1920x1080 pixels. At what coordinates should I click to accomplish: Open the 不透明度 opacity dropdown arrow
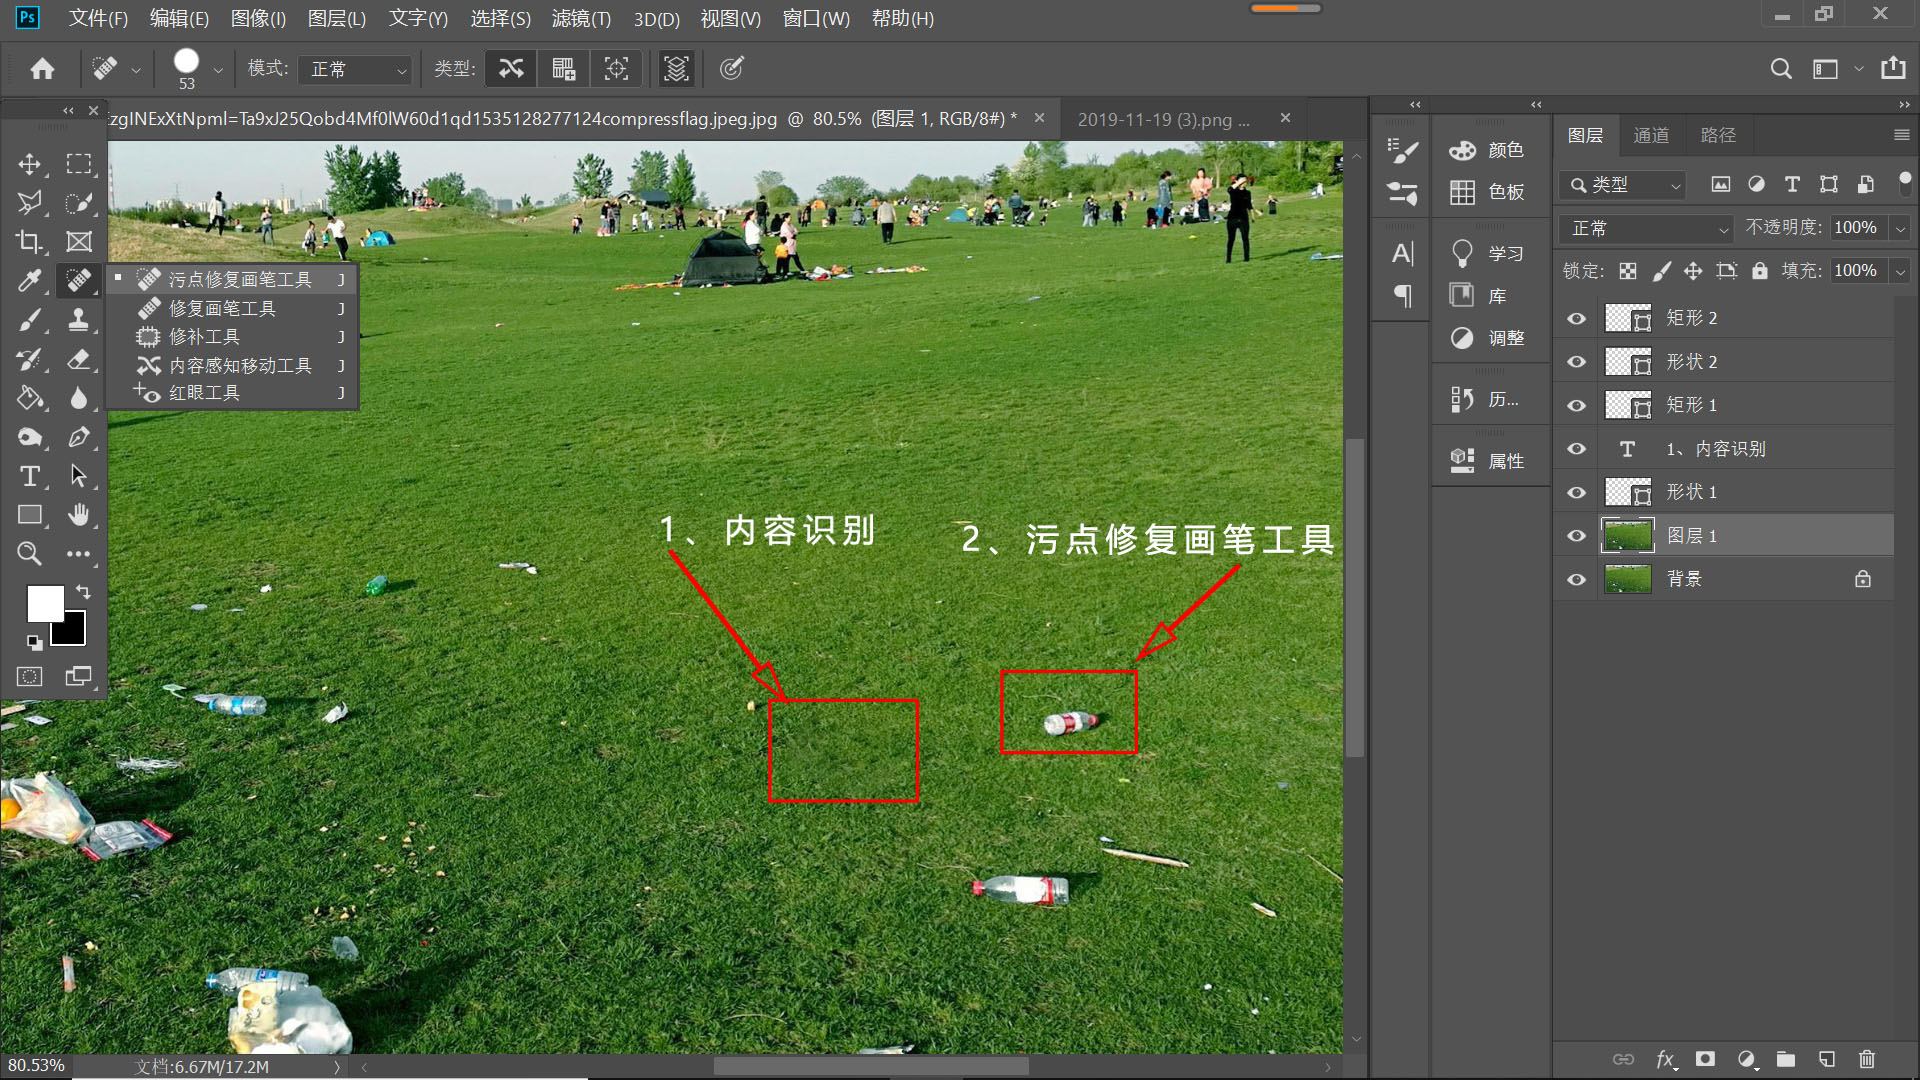point(1900,229)
